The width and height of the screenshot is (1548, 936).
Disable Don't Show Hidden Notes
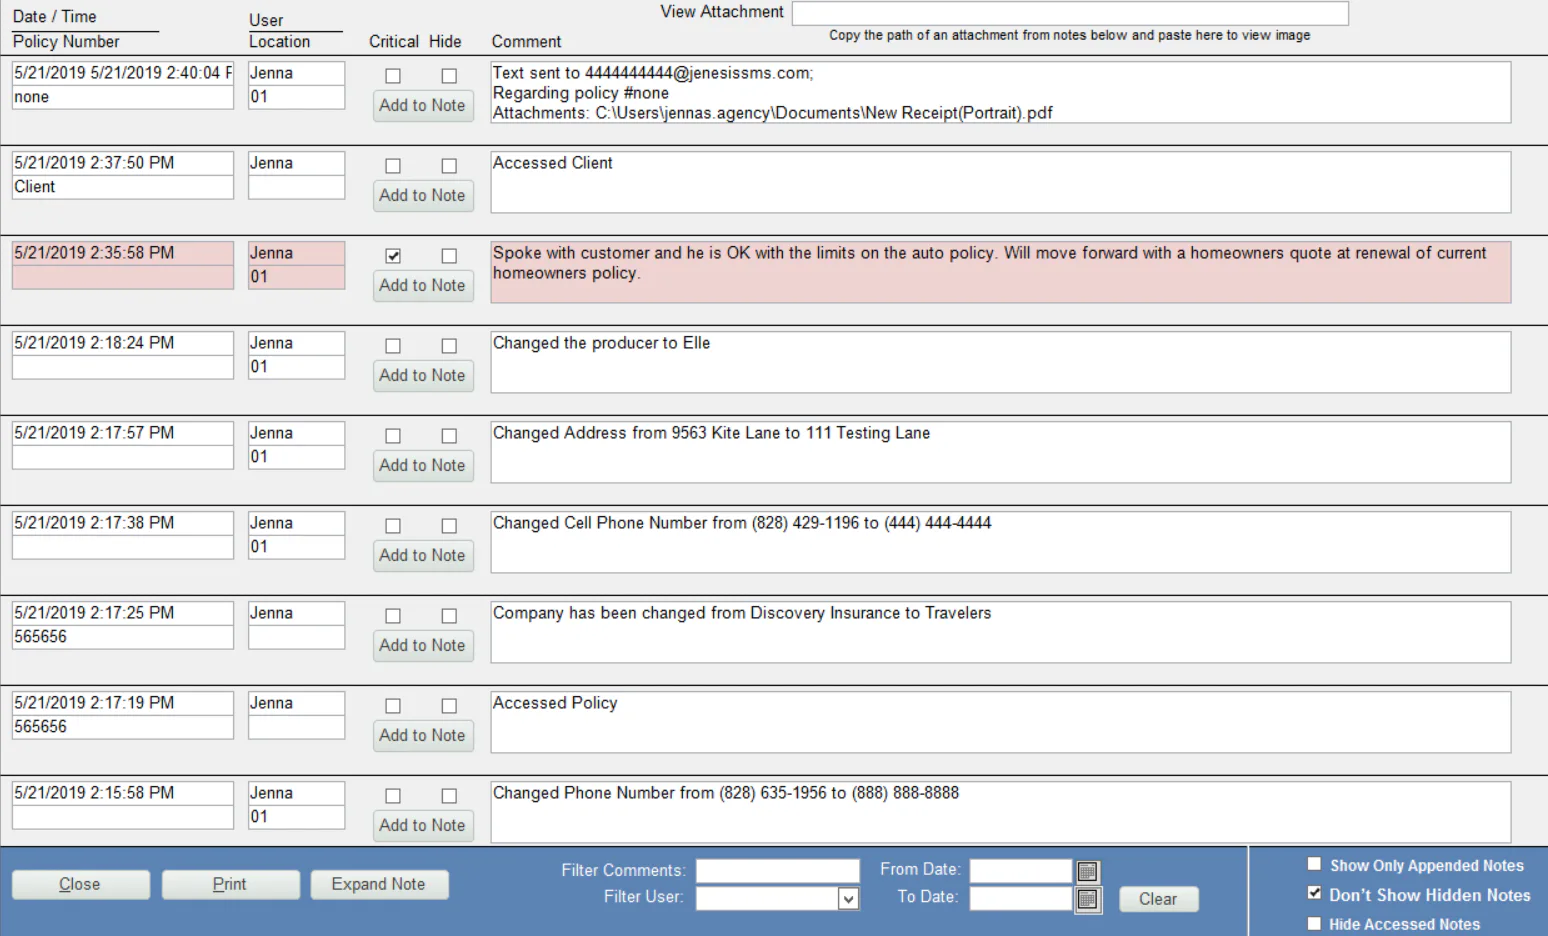[x=1314, y=893]
